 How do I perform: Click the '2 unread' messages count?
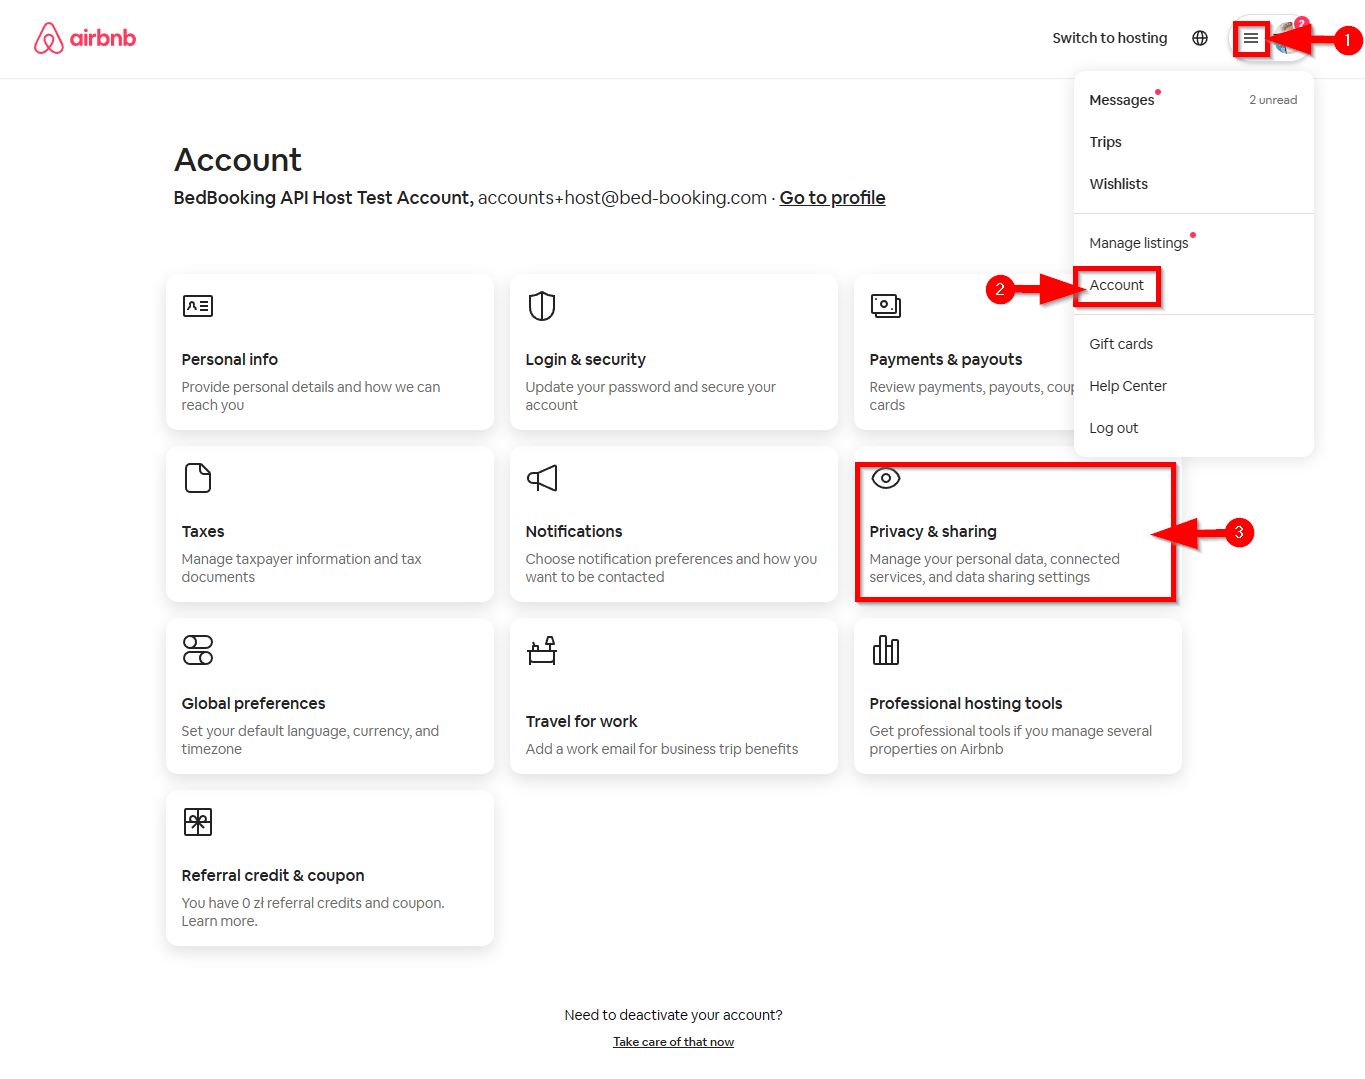[1272, 100]
